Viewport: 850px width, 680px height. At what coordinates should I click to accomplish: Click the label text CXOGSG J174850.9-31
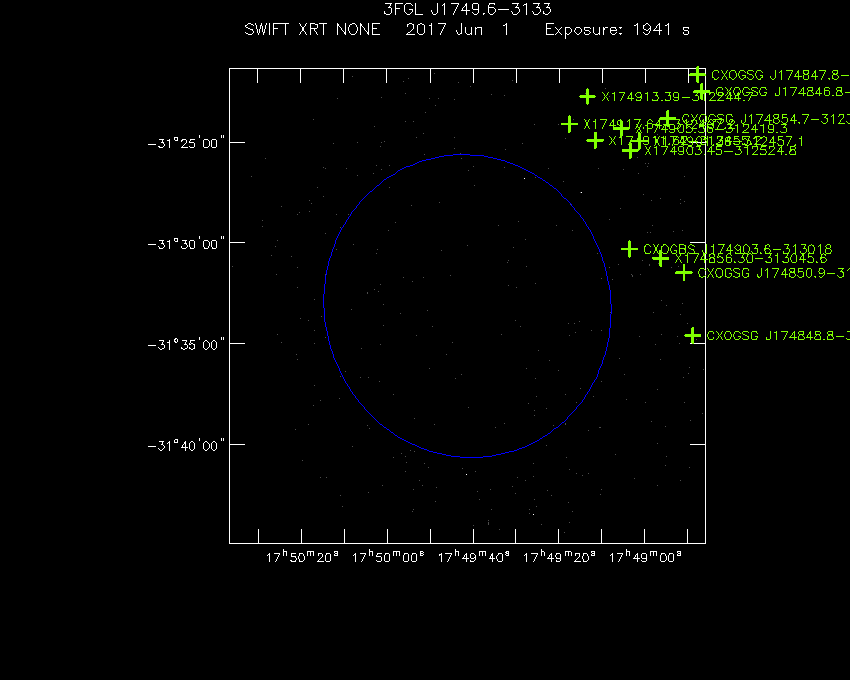[774, 273]
